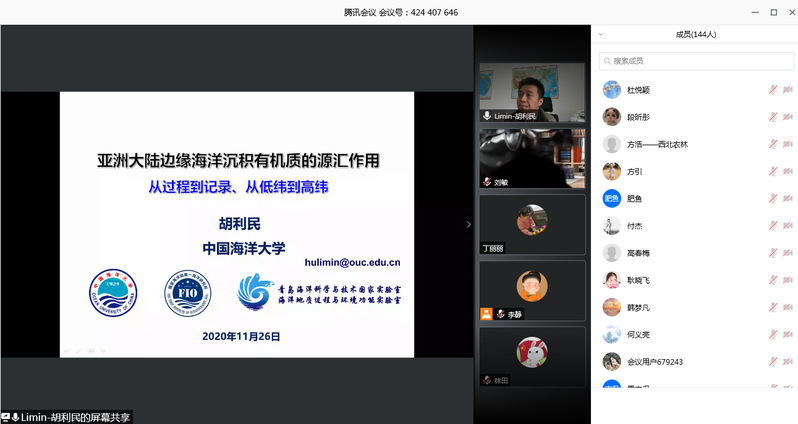The height and width of the screenshot is (424, 798).
Task: Click the hulimin@ouc.edu.cn email link
Action: point(352,263)
